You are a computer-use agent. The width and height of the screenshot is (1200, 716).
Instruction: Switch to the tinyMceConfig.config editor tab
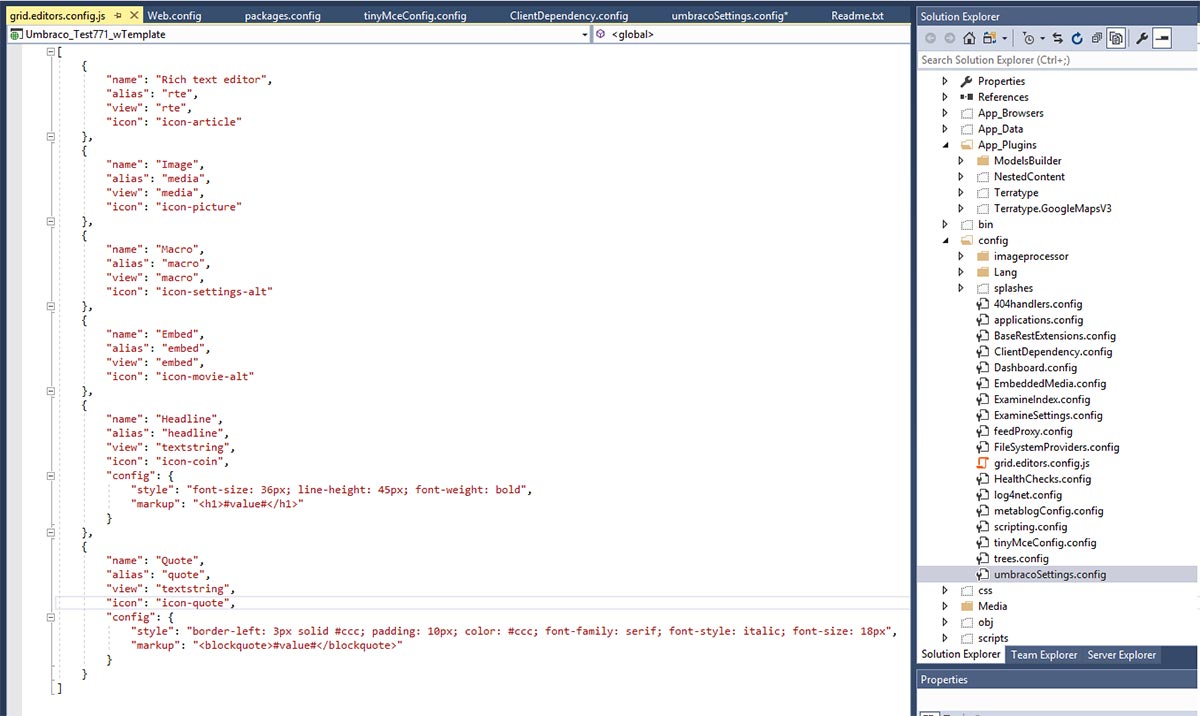pos(415,16)
